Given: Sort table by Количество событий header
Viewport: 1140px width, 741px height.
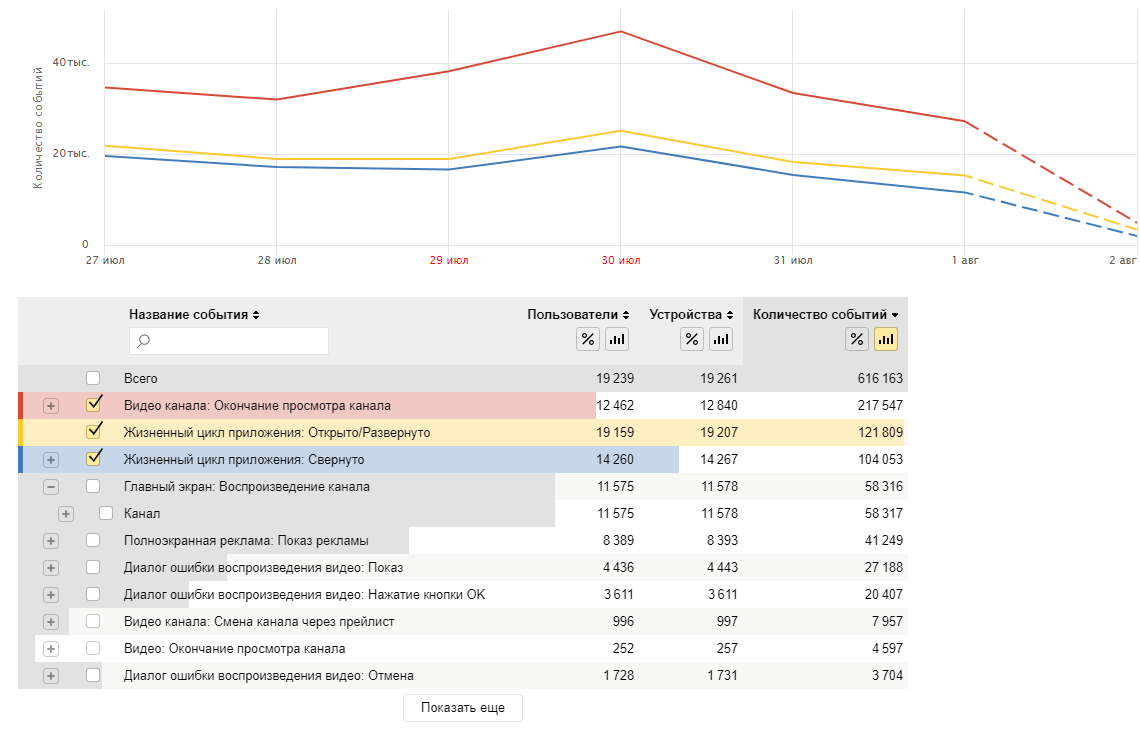Looking at the screenshot, I should pyautogui.click(x=825, y=315).
